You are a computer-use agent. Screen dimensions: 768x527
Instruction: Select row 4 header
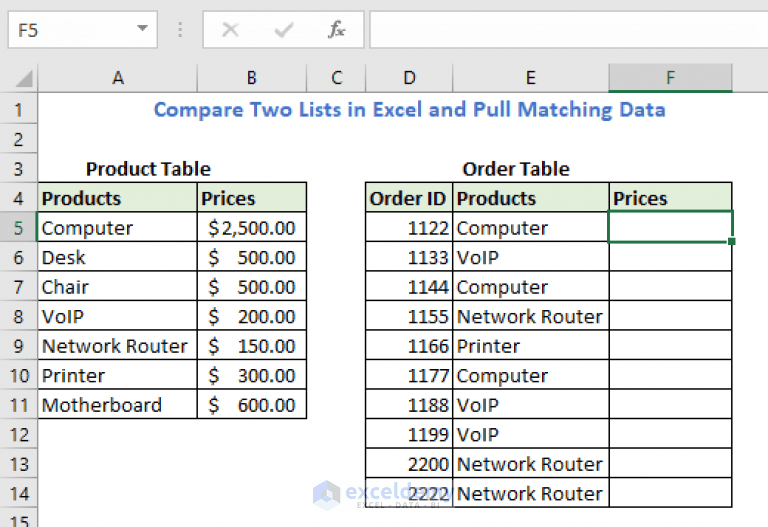coord(19,198)
